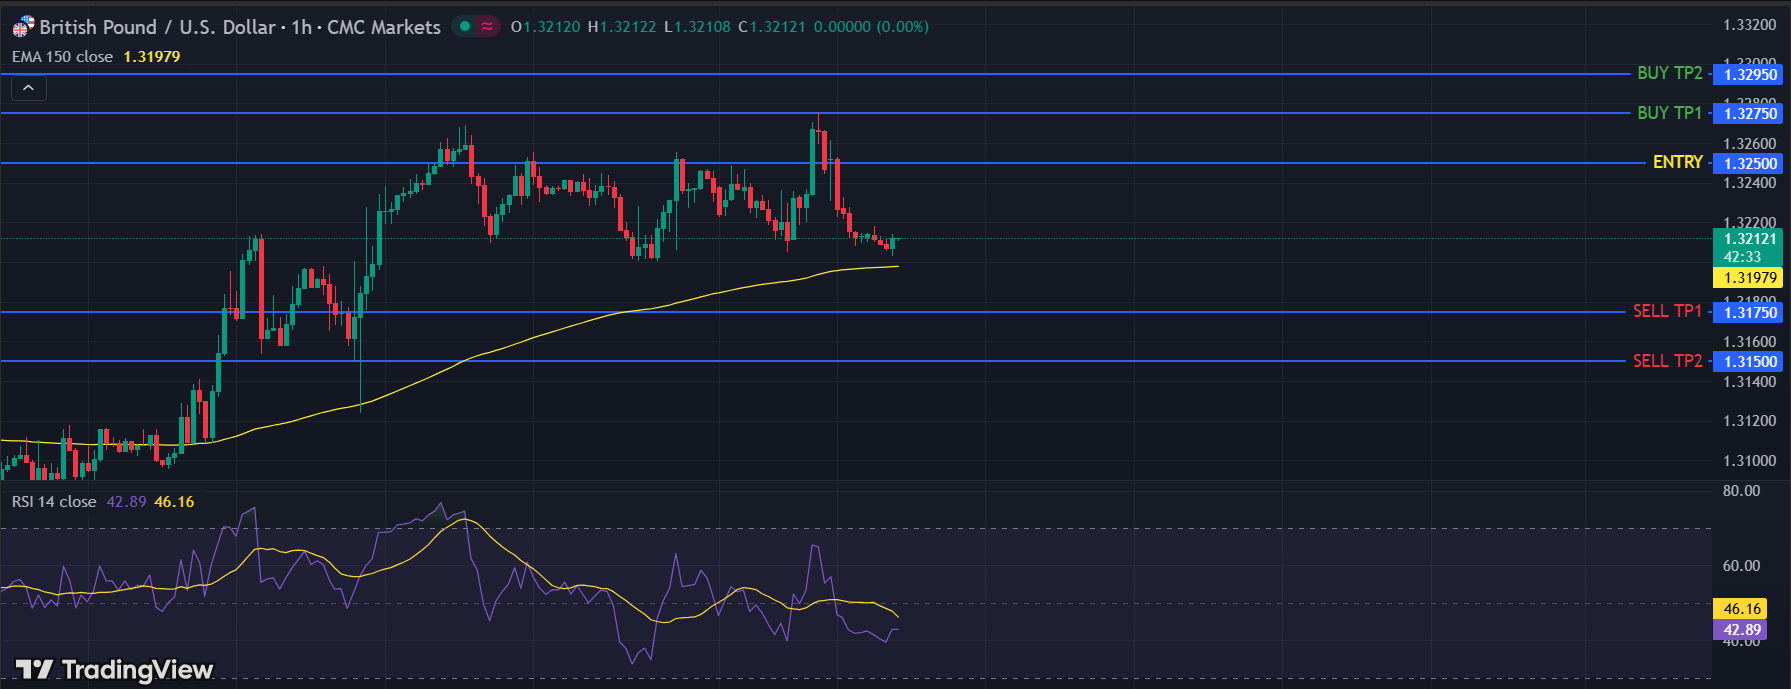Click the 1.32950 blue price tag
Image resolution: width=1791 pixels, height=689 pixels.
click(x=1750, y=74)
